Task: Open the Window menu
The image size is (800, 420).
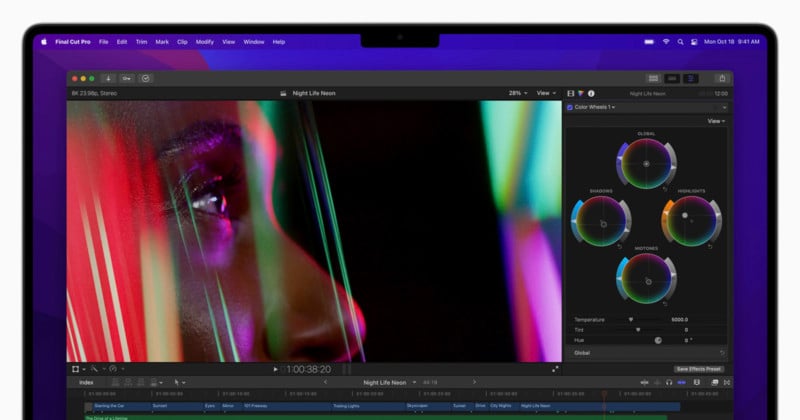Action: (254, 42)
